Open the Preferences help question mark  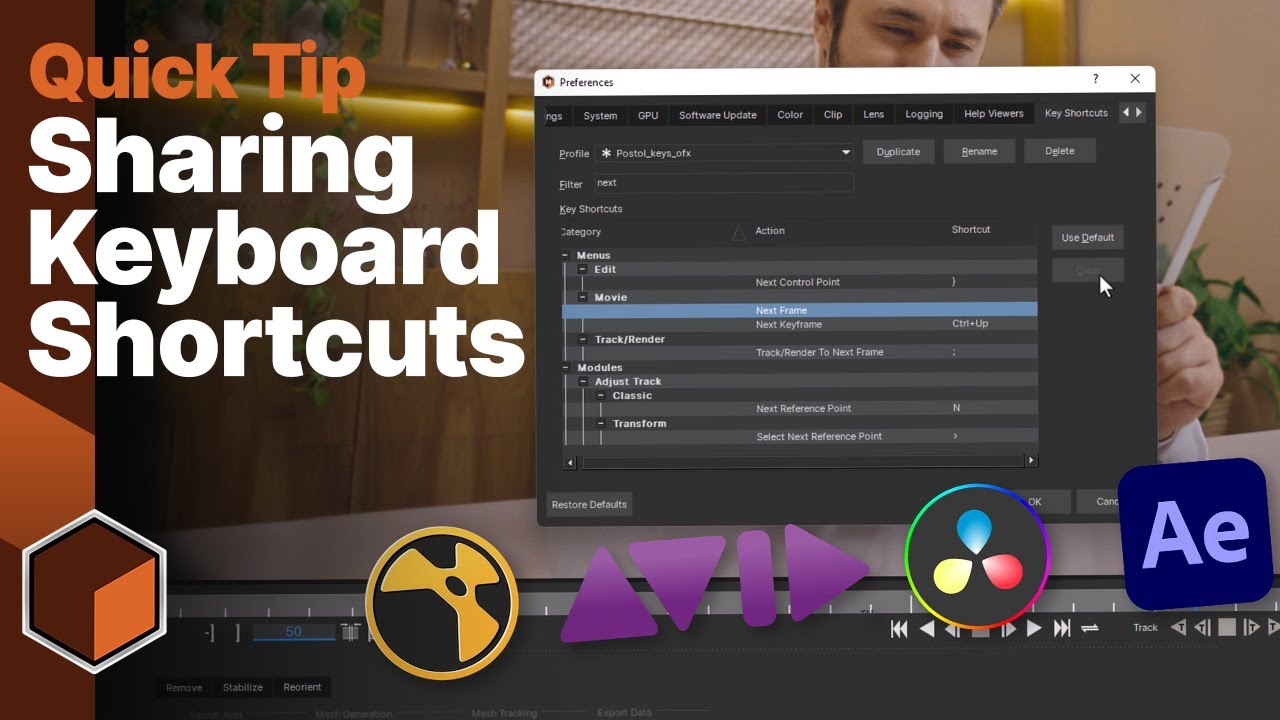click(x=1095, y=79)
